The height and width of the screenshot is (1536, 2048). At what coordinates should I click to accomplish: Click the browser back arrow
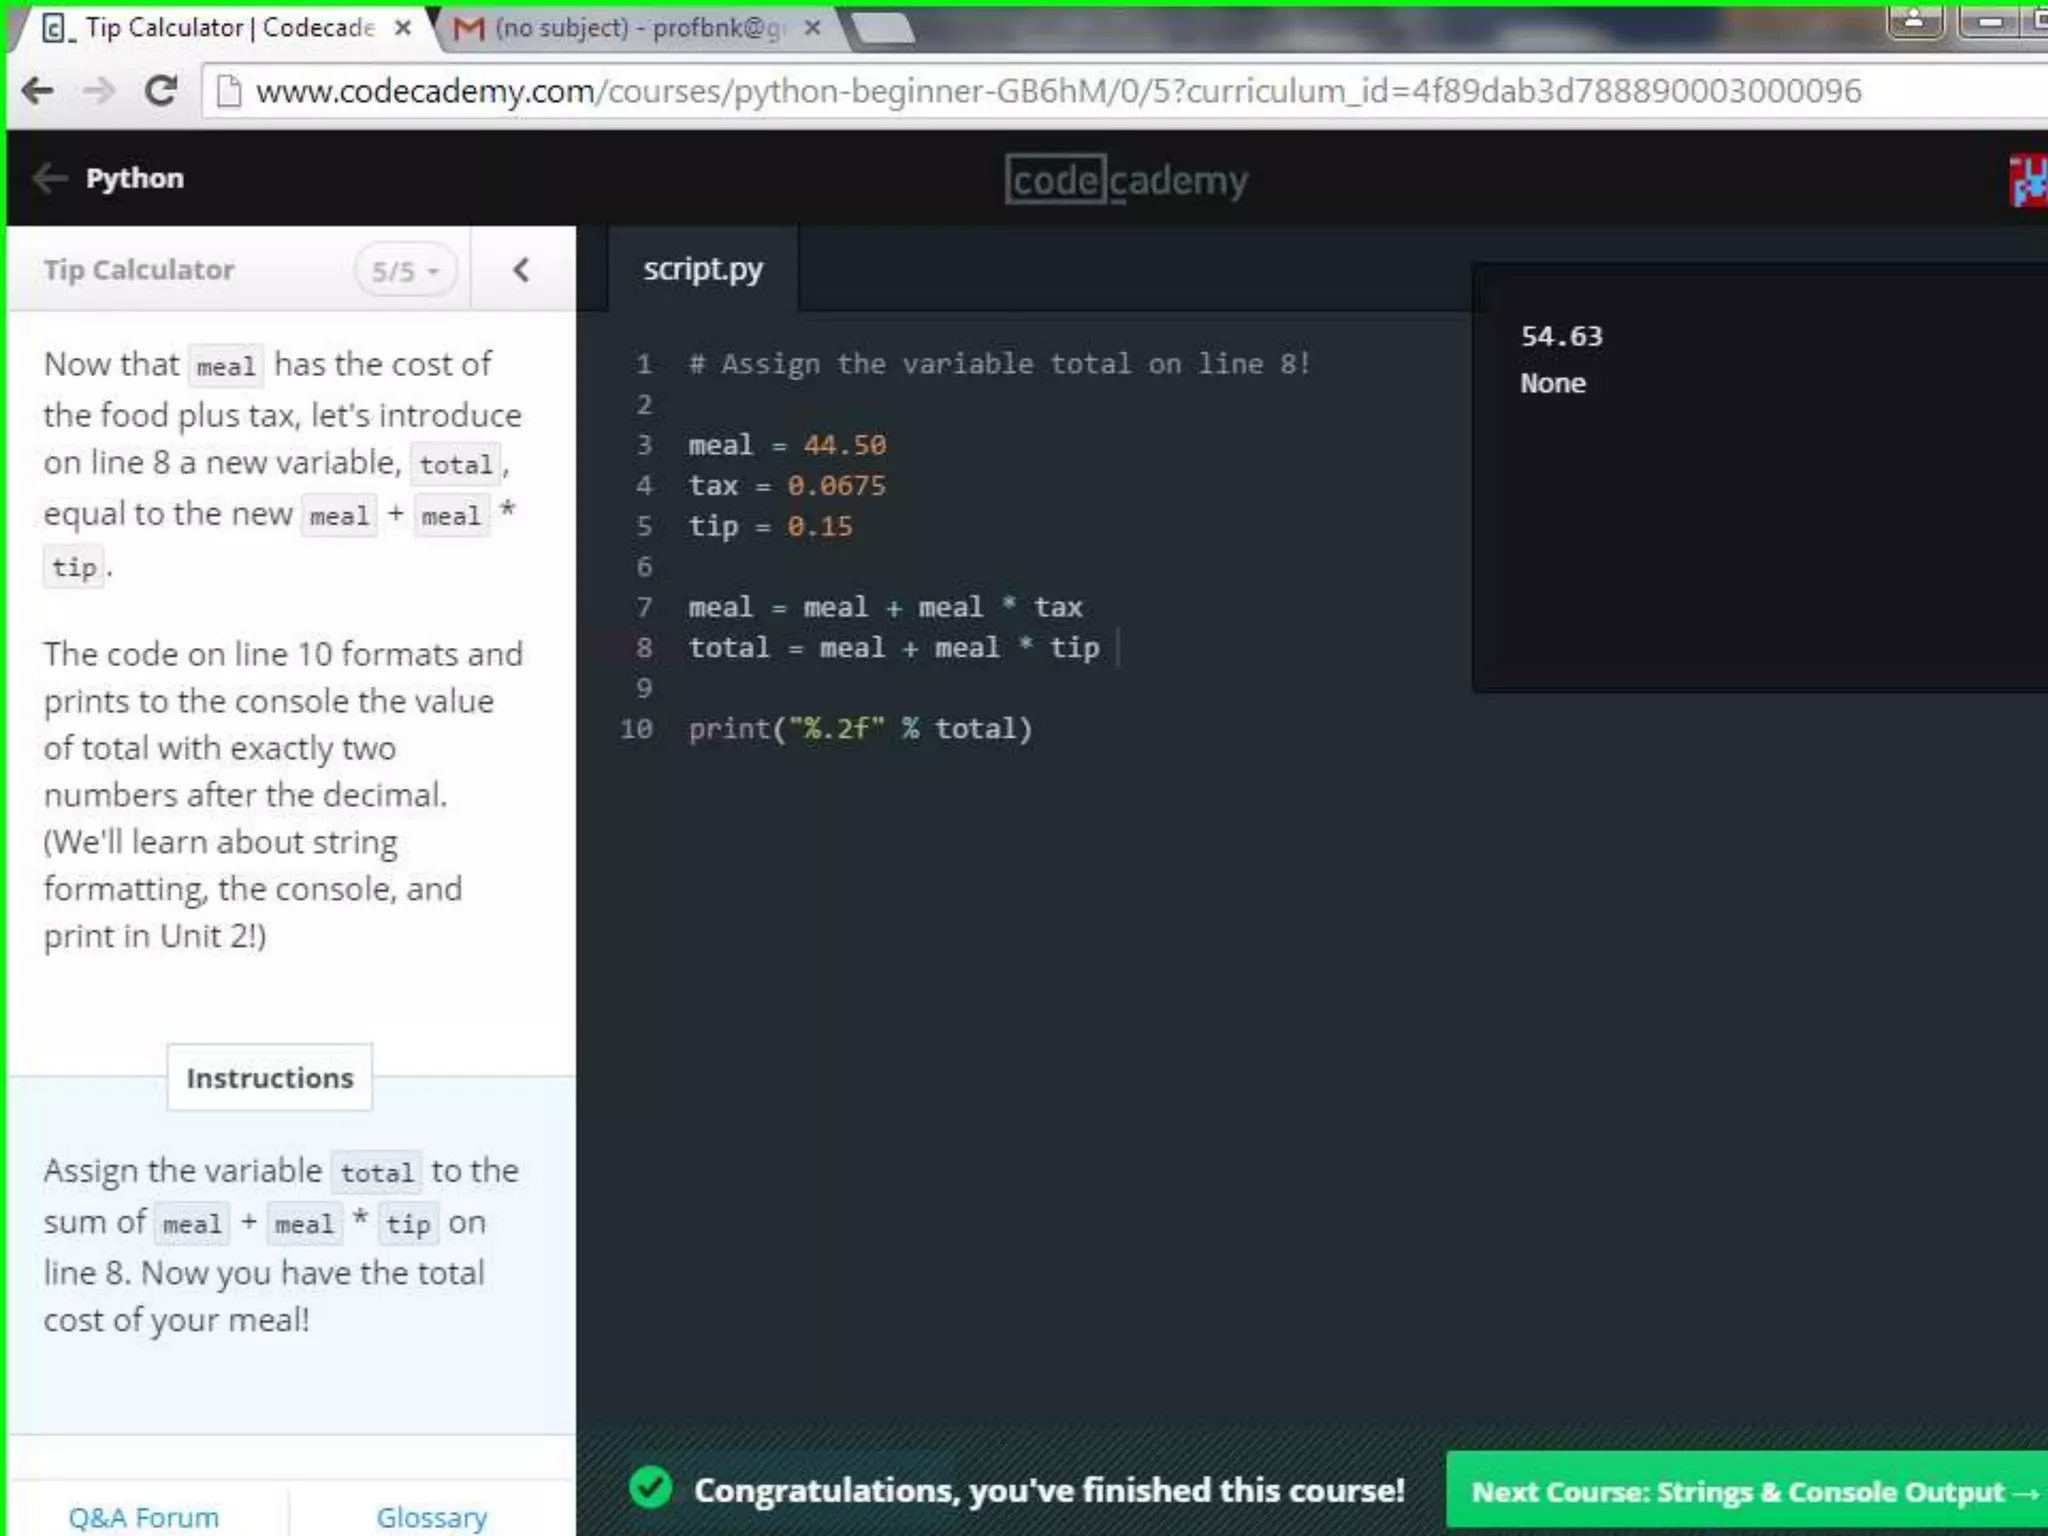[38, 92]
